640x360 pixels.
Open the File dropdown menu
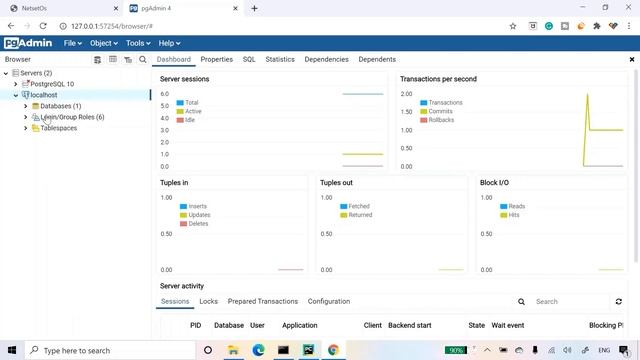click(x=72, y=43)
